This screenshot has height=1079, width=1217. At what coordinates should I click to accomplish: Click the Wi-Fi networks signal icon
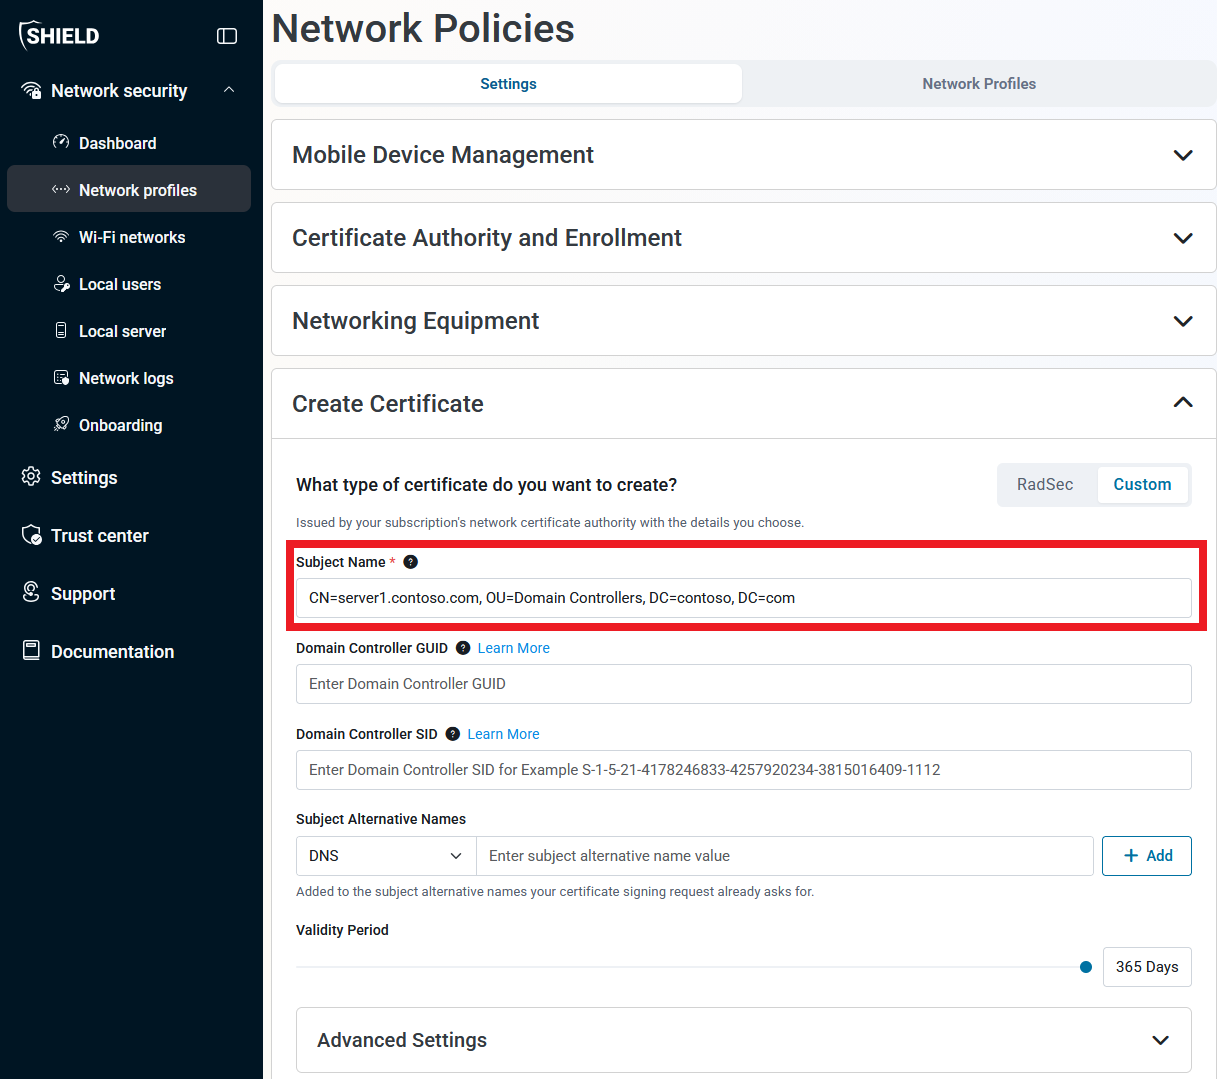point(61,237)
